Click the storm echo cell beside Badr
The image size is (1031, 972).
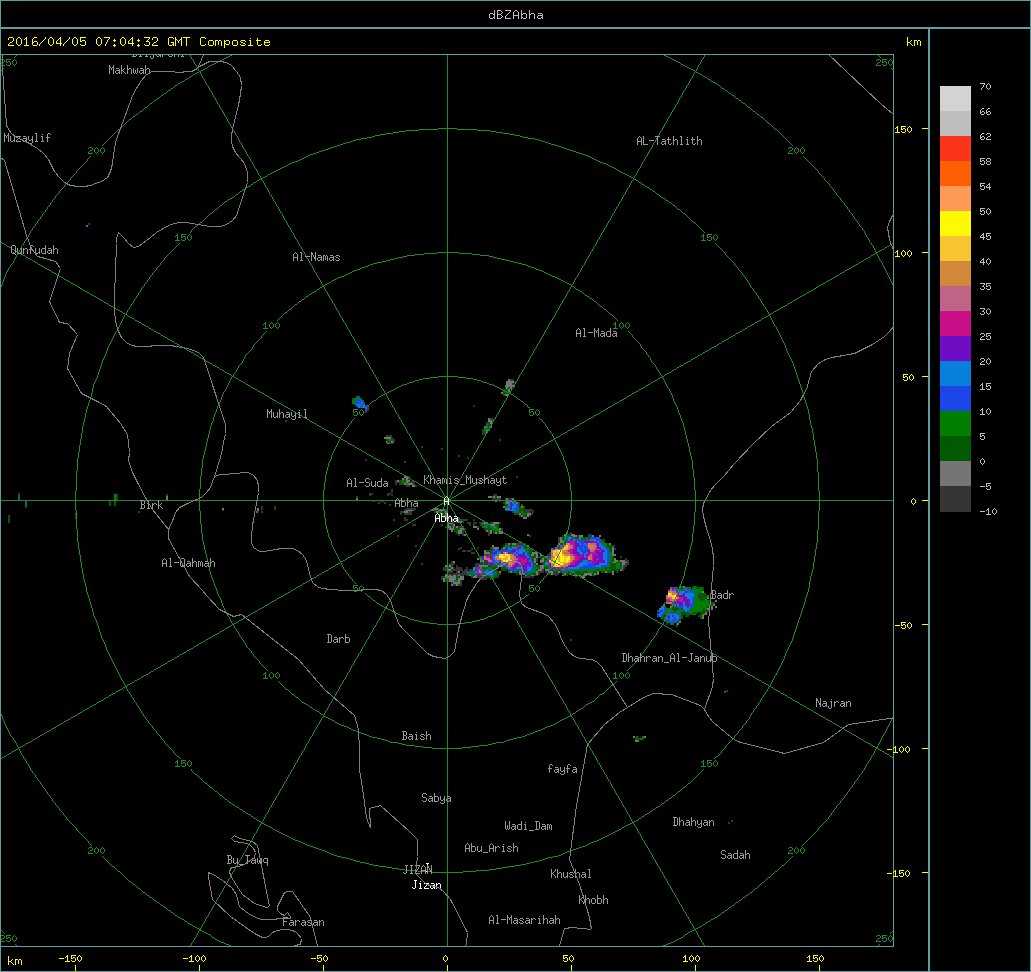point(685,604)
